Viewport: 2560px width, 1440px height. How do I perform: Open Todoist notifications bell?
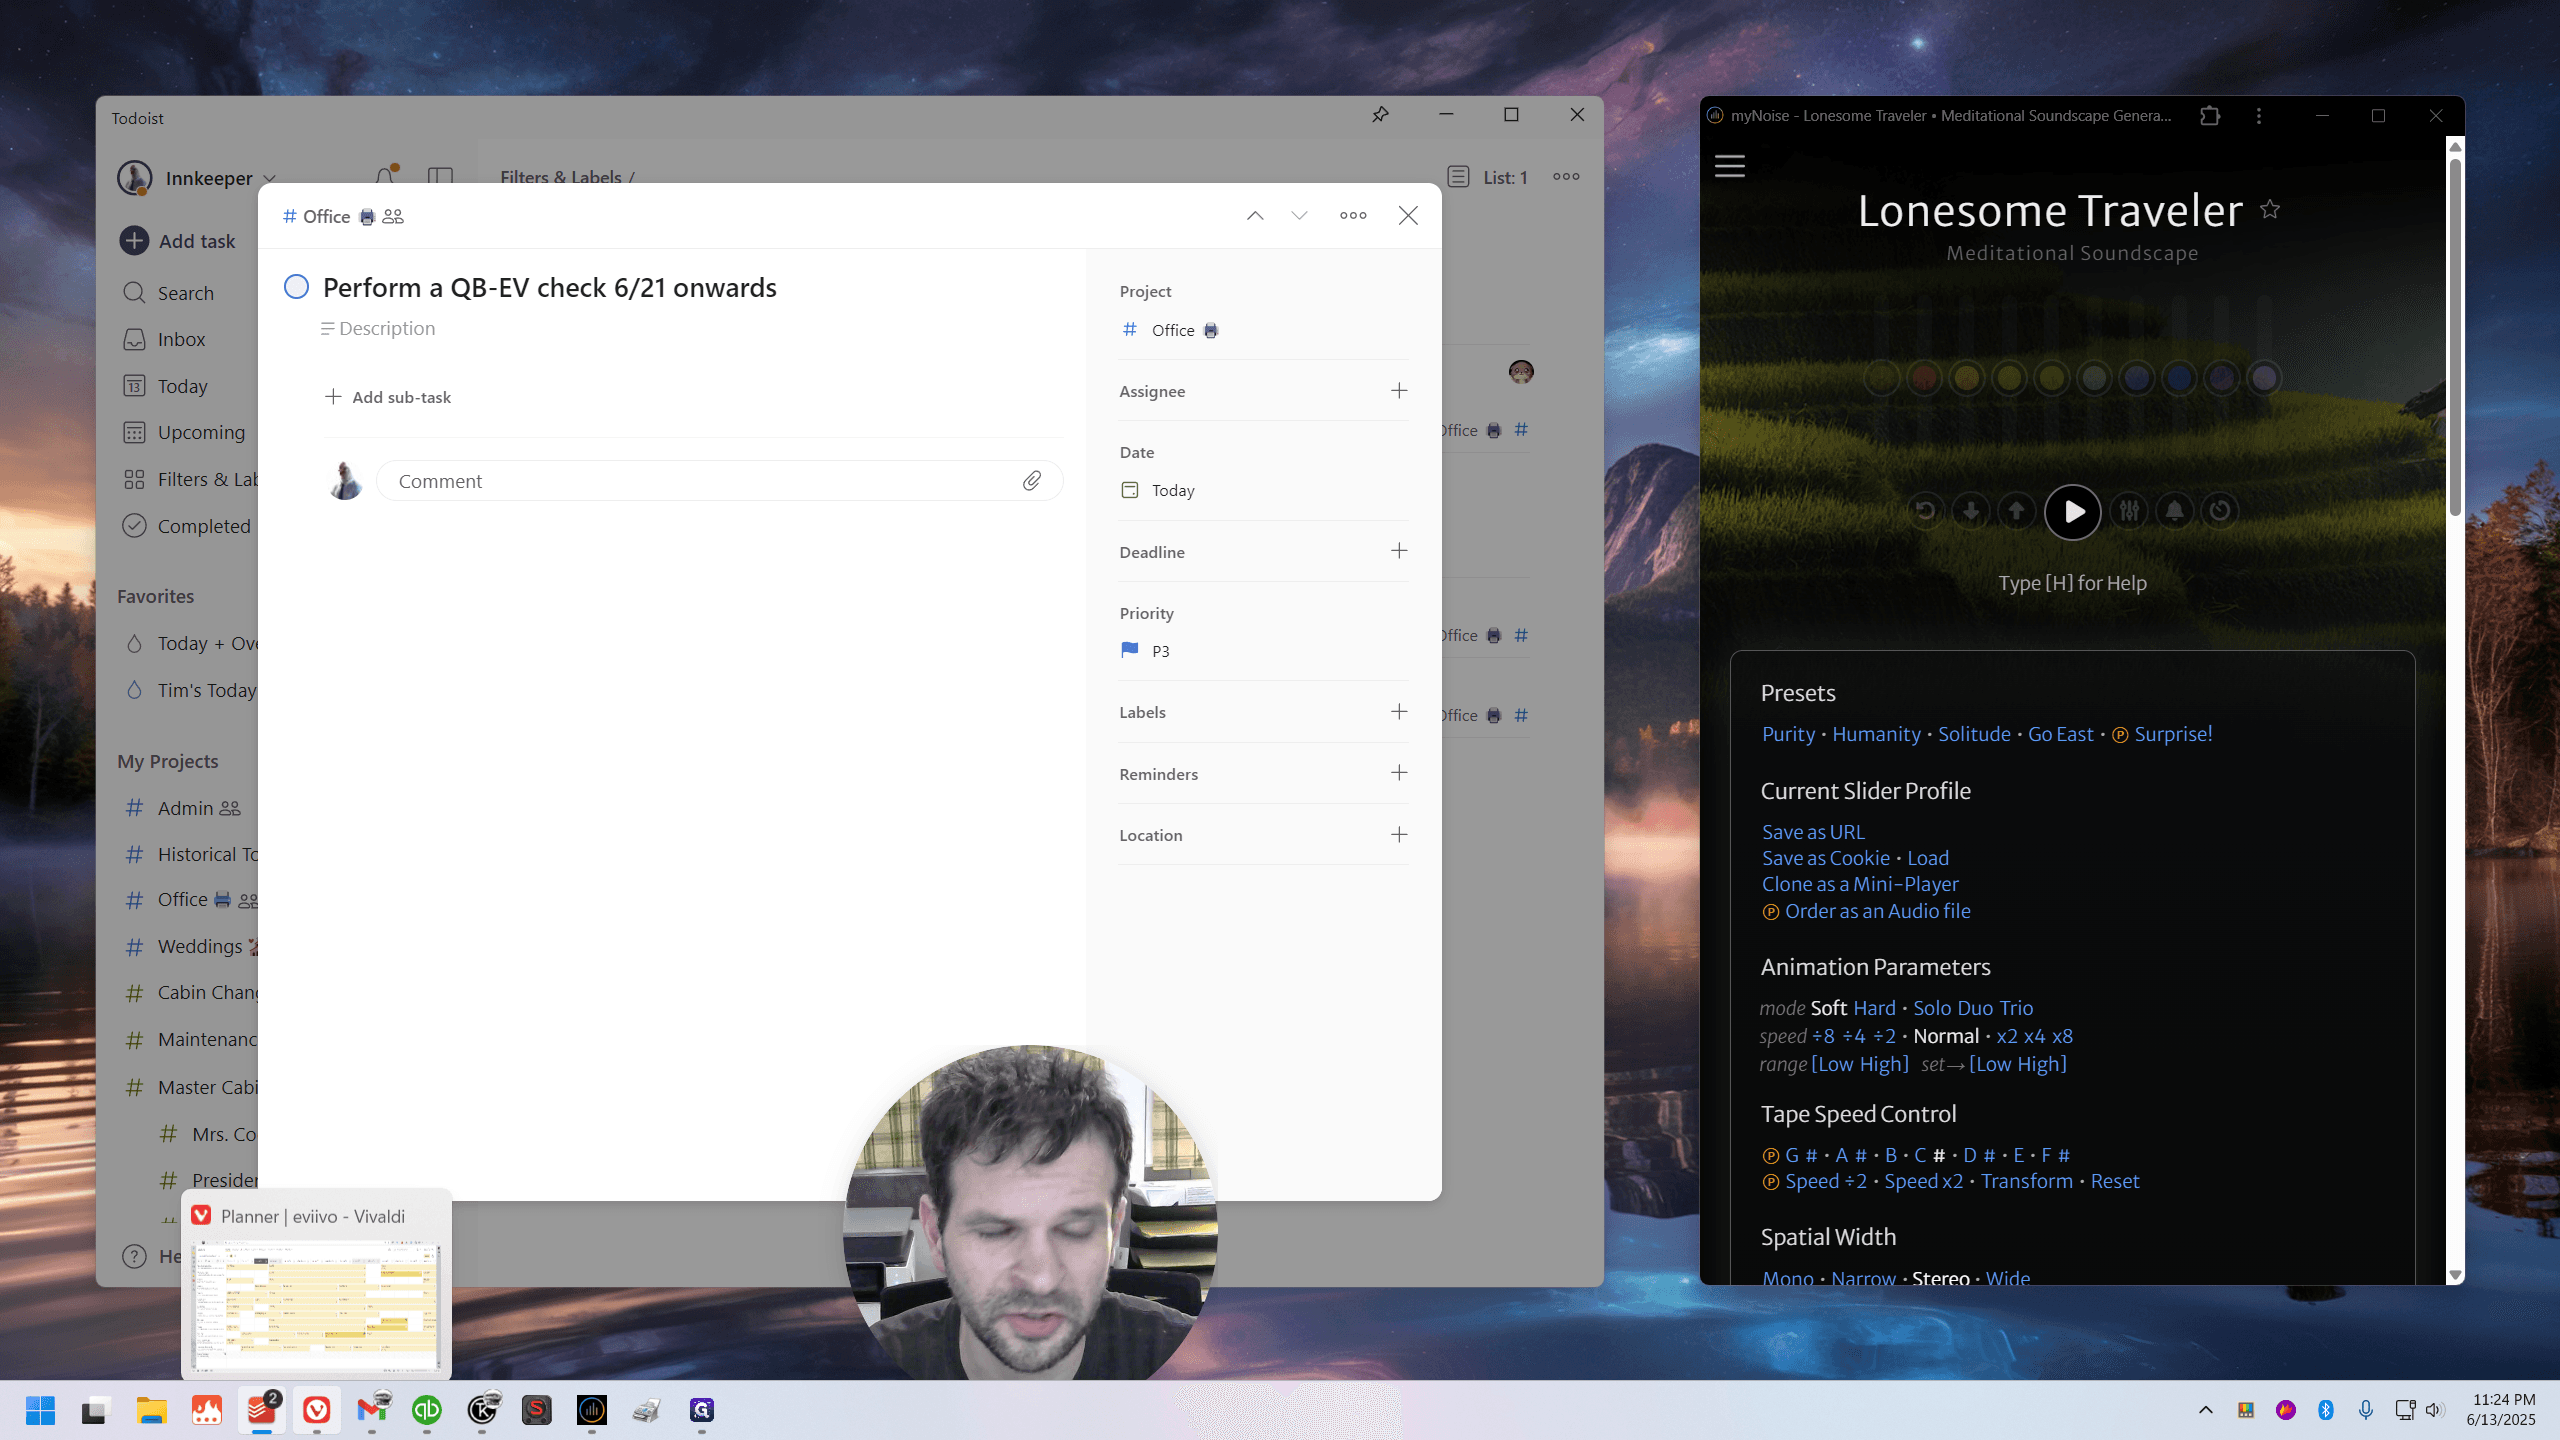coord(386,177)
